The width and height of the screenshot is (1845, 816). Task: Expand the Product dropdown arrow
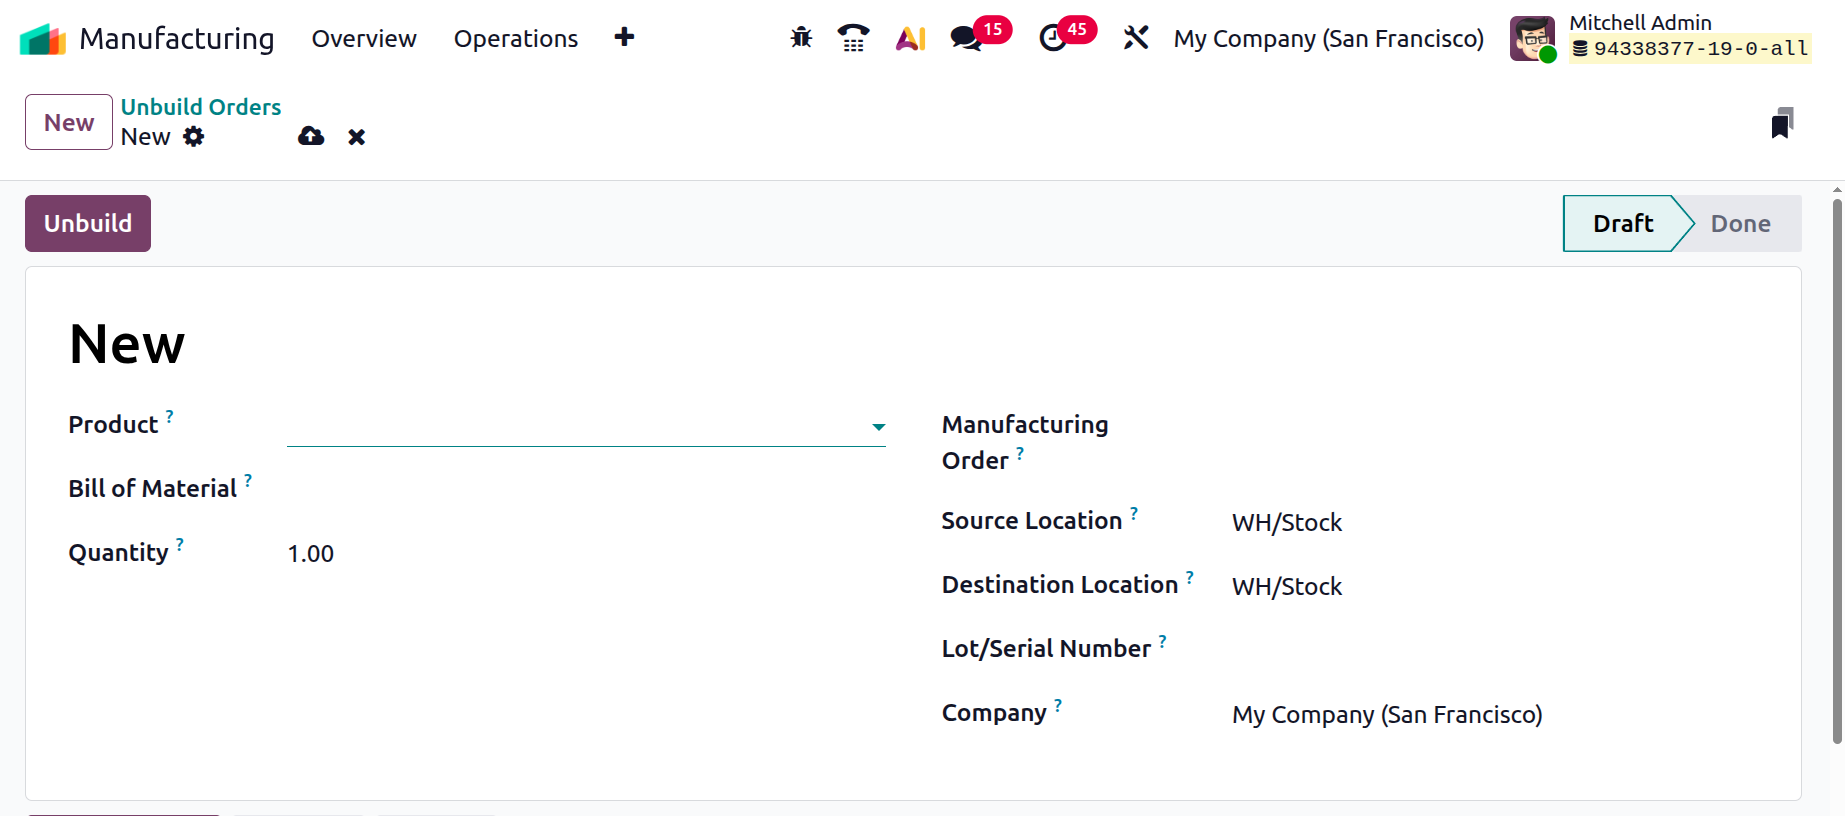point(878,427)
